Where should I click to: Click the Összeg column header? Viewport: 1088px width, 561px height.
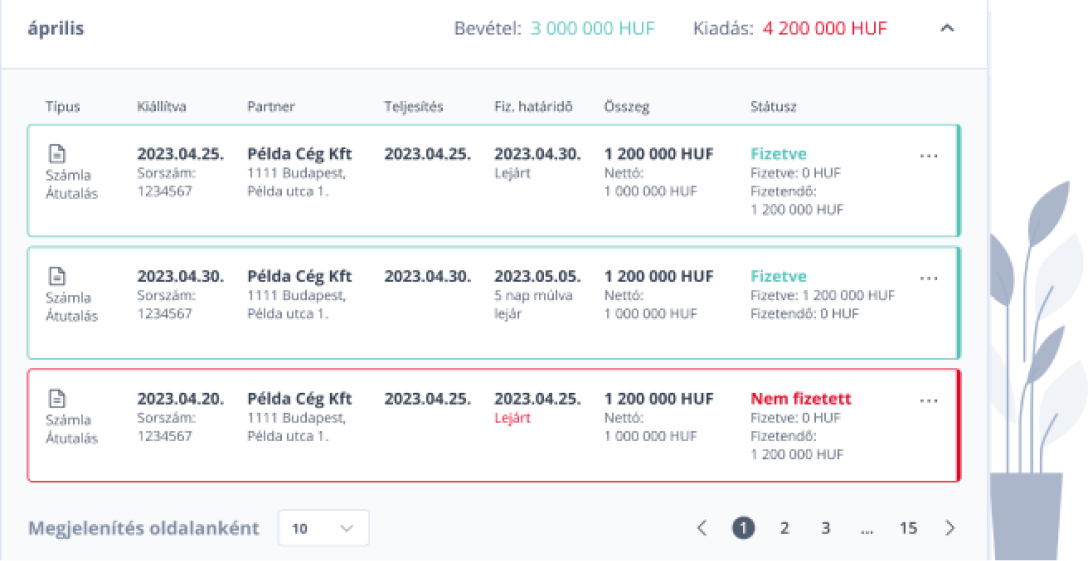tap(627, 107)
